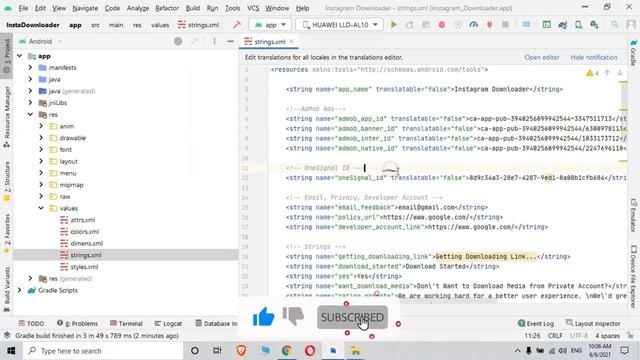Open Brave browser from taskbar

point(241,351)
